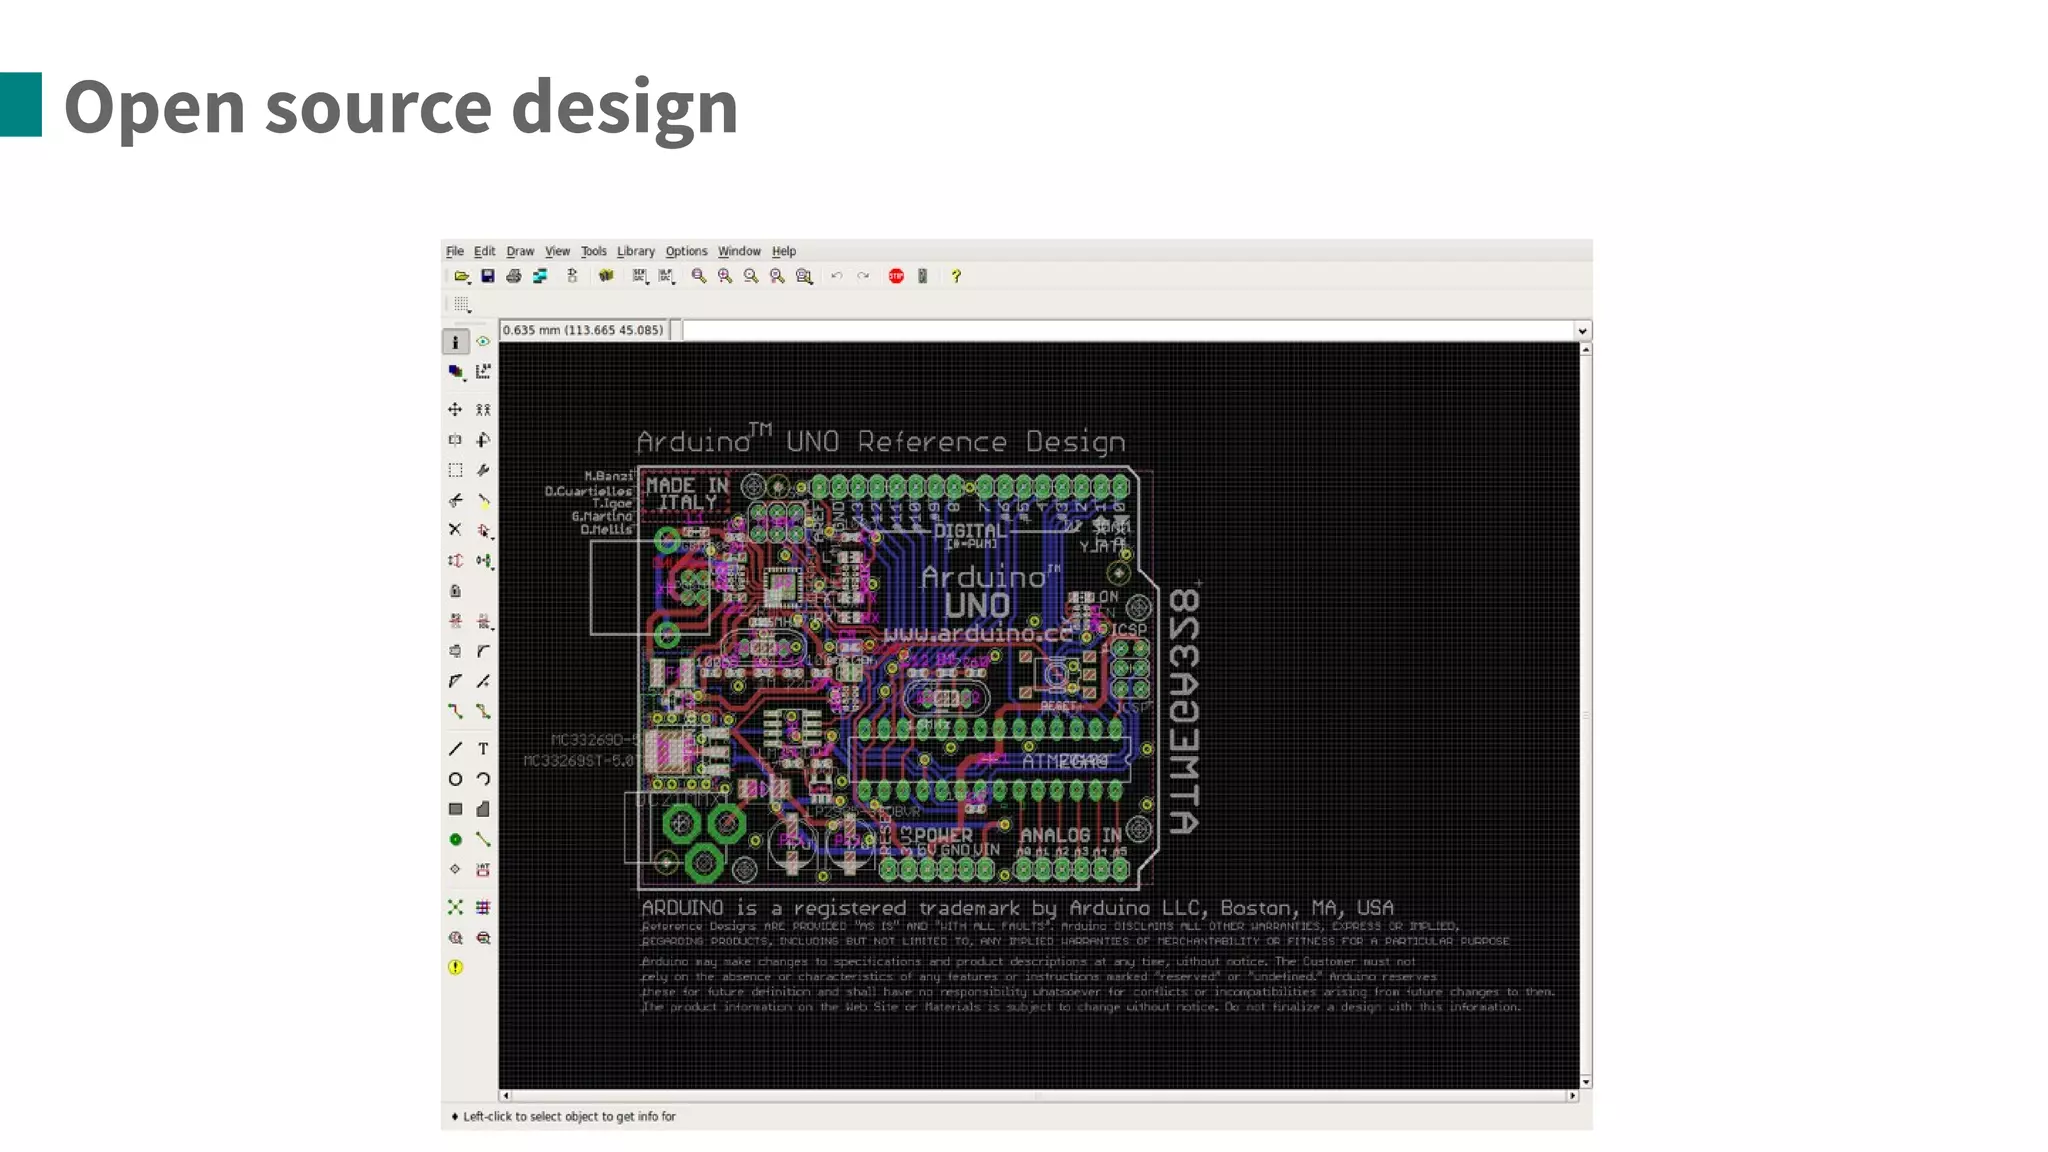Click the Print icon
The width and height of the screenshot is (2048, 1152).
[514, 276]
